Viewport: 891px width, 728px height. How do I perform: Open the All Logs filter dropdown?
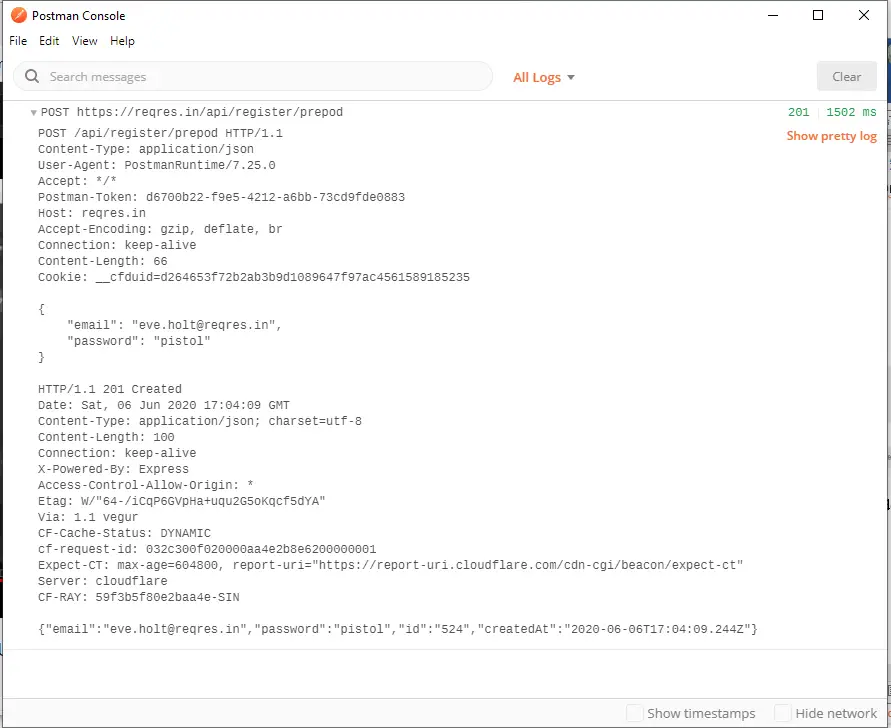coord(544,77)
